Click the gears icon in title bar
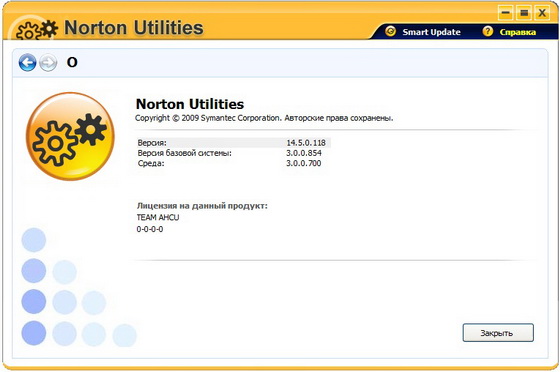Viewport: 560px width, 372px height. [37, 30]
